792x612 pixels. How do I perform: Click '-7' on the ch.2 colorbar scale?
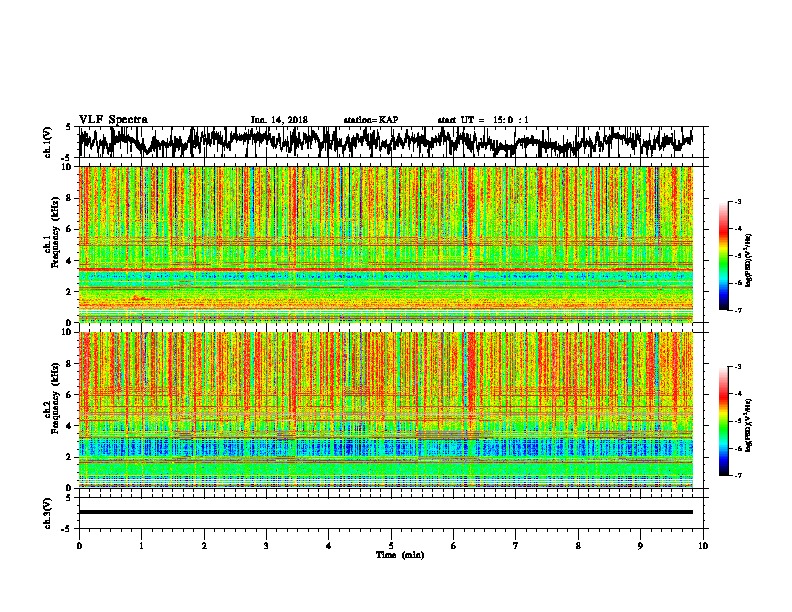click(738, 475)
